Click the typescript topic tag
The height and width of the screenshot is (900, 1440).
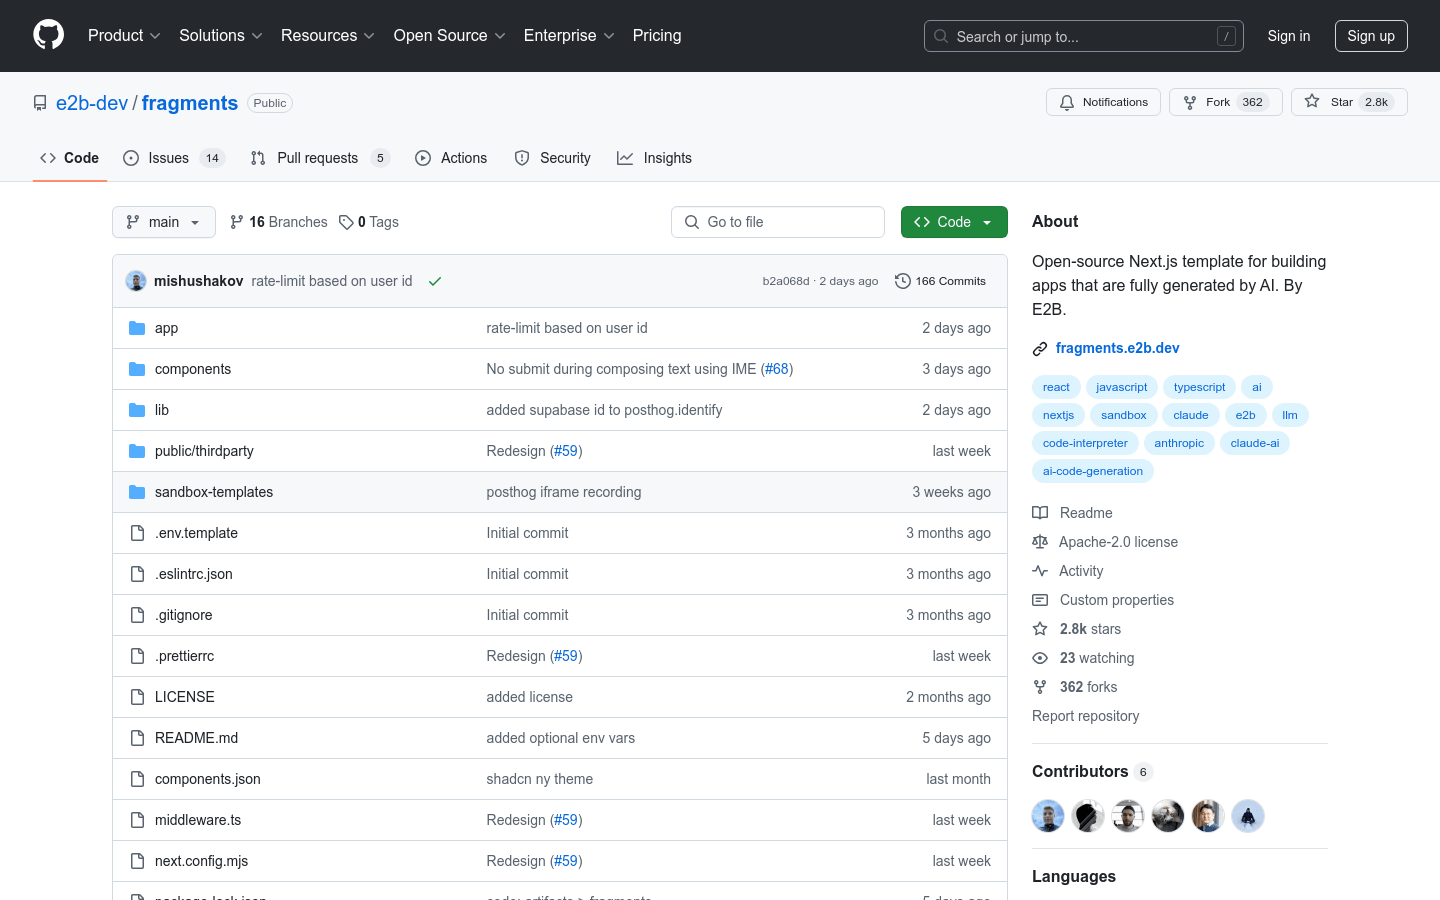pos(1199,387)
